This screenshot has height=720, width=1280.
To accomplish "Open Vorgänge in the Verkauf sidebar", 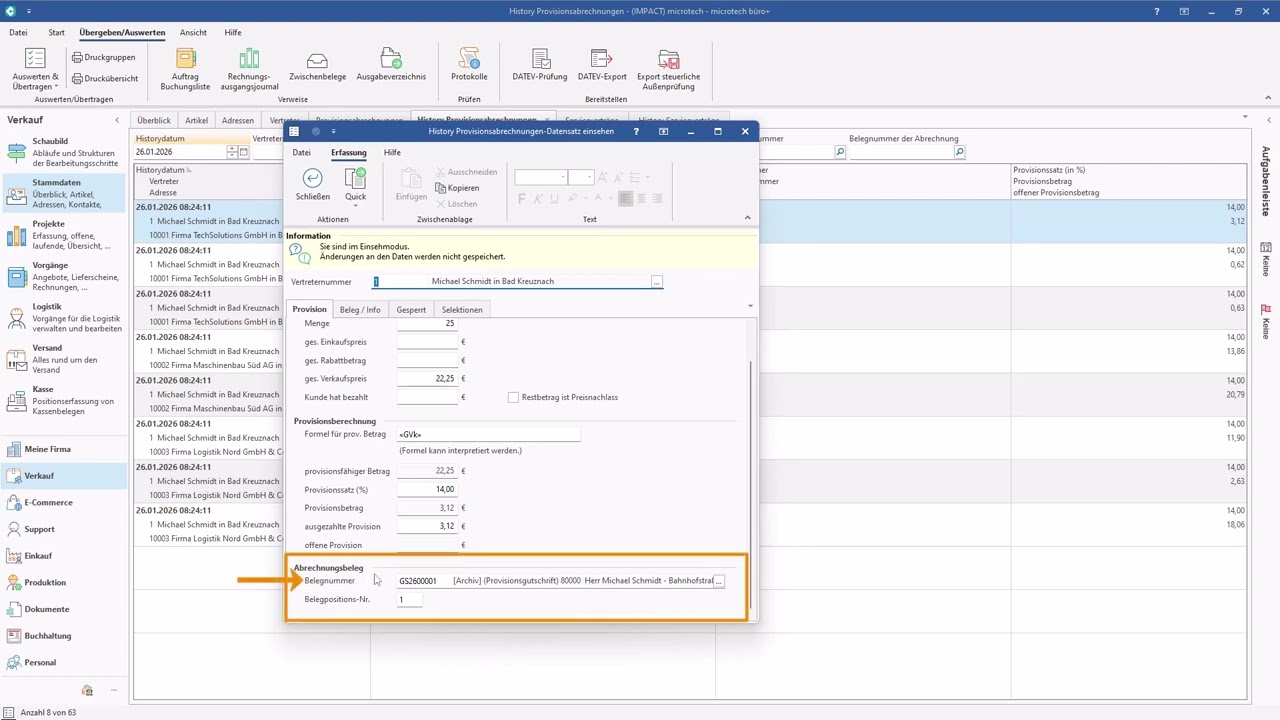I will 65,276.
